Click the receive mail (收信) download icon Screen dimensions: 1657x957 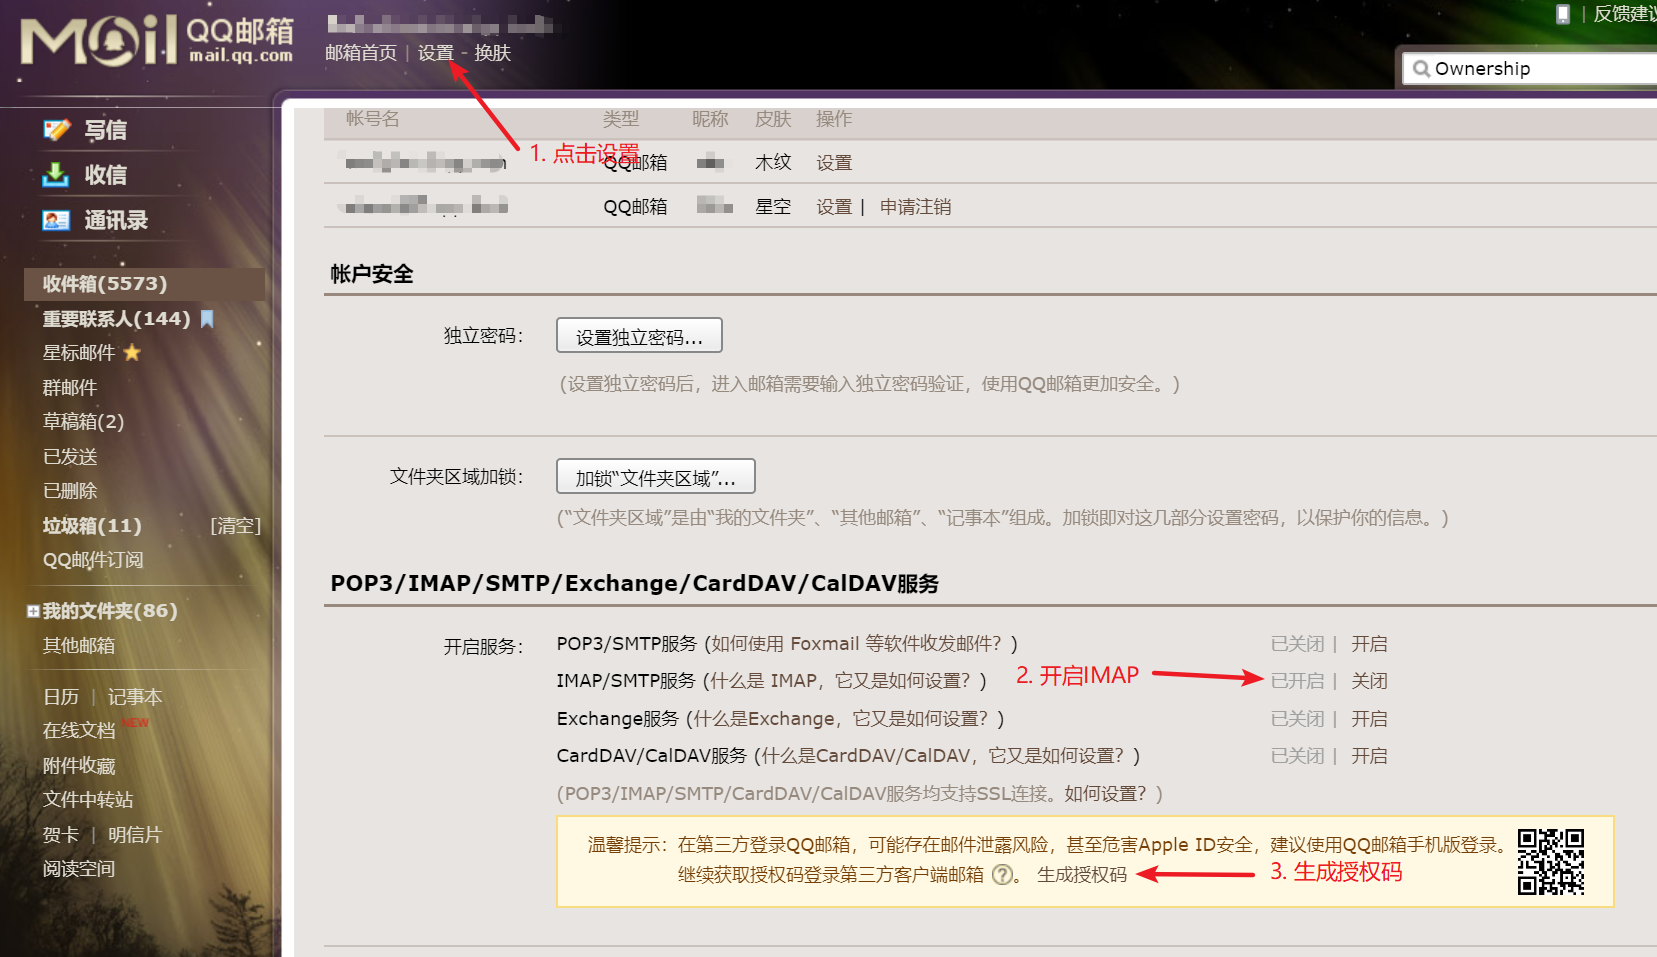pos(56,175)
